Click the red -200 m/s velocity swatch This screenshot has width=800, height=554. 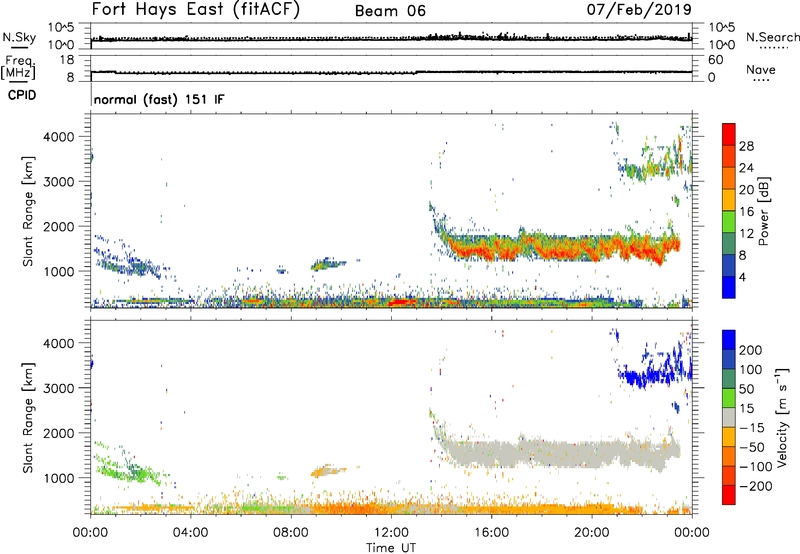coord(729,495)
